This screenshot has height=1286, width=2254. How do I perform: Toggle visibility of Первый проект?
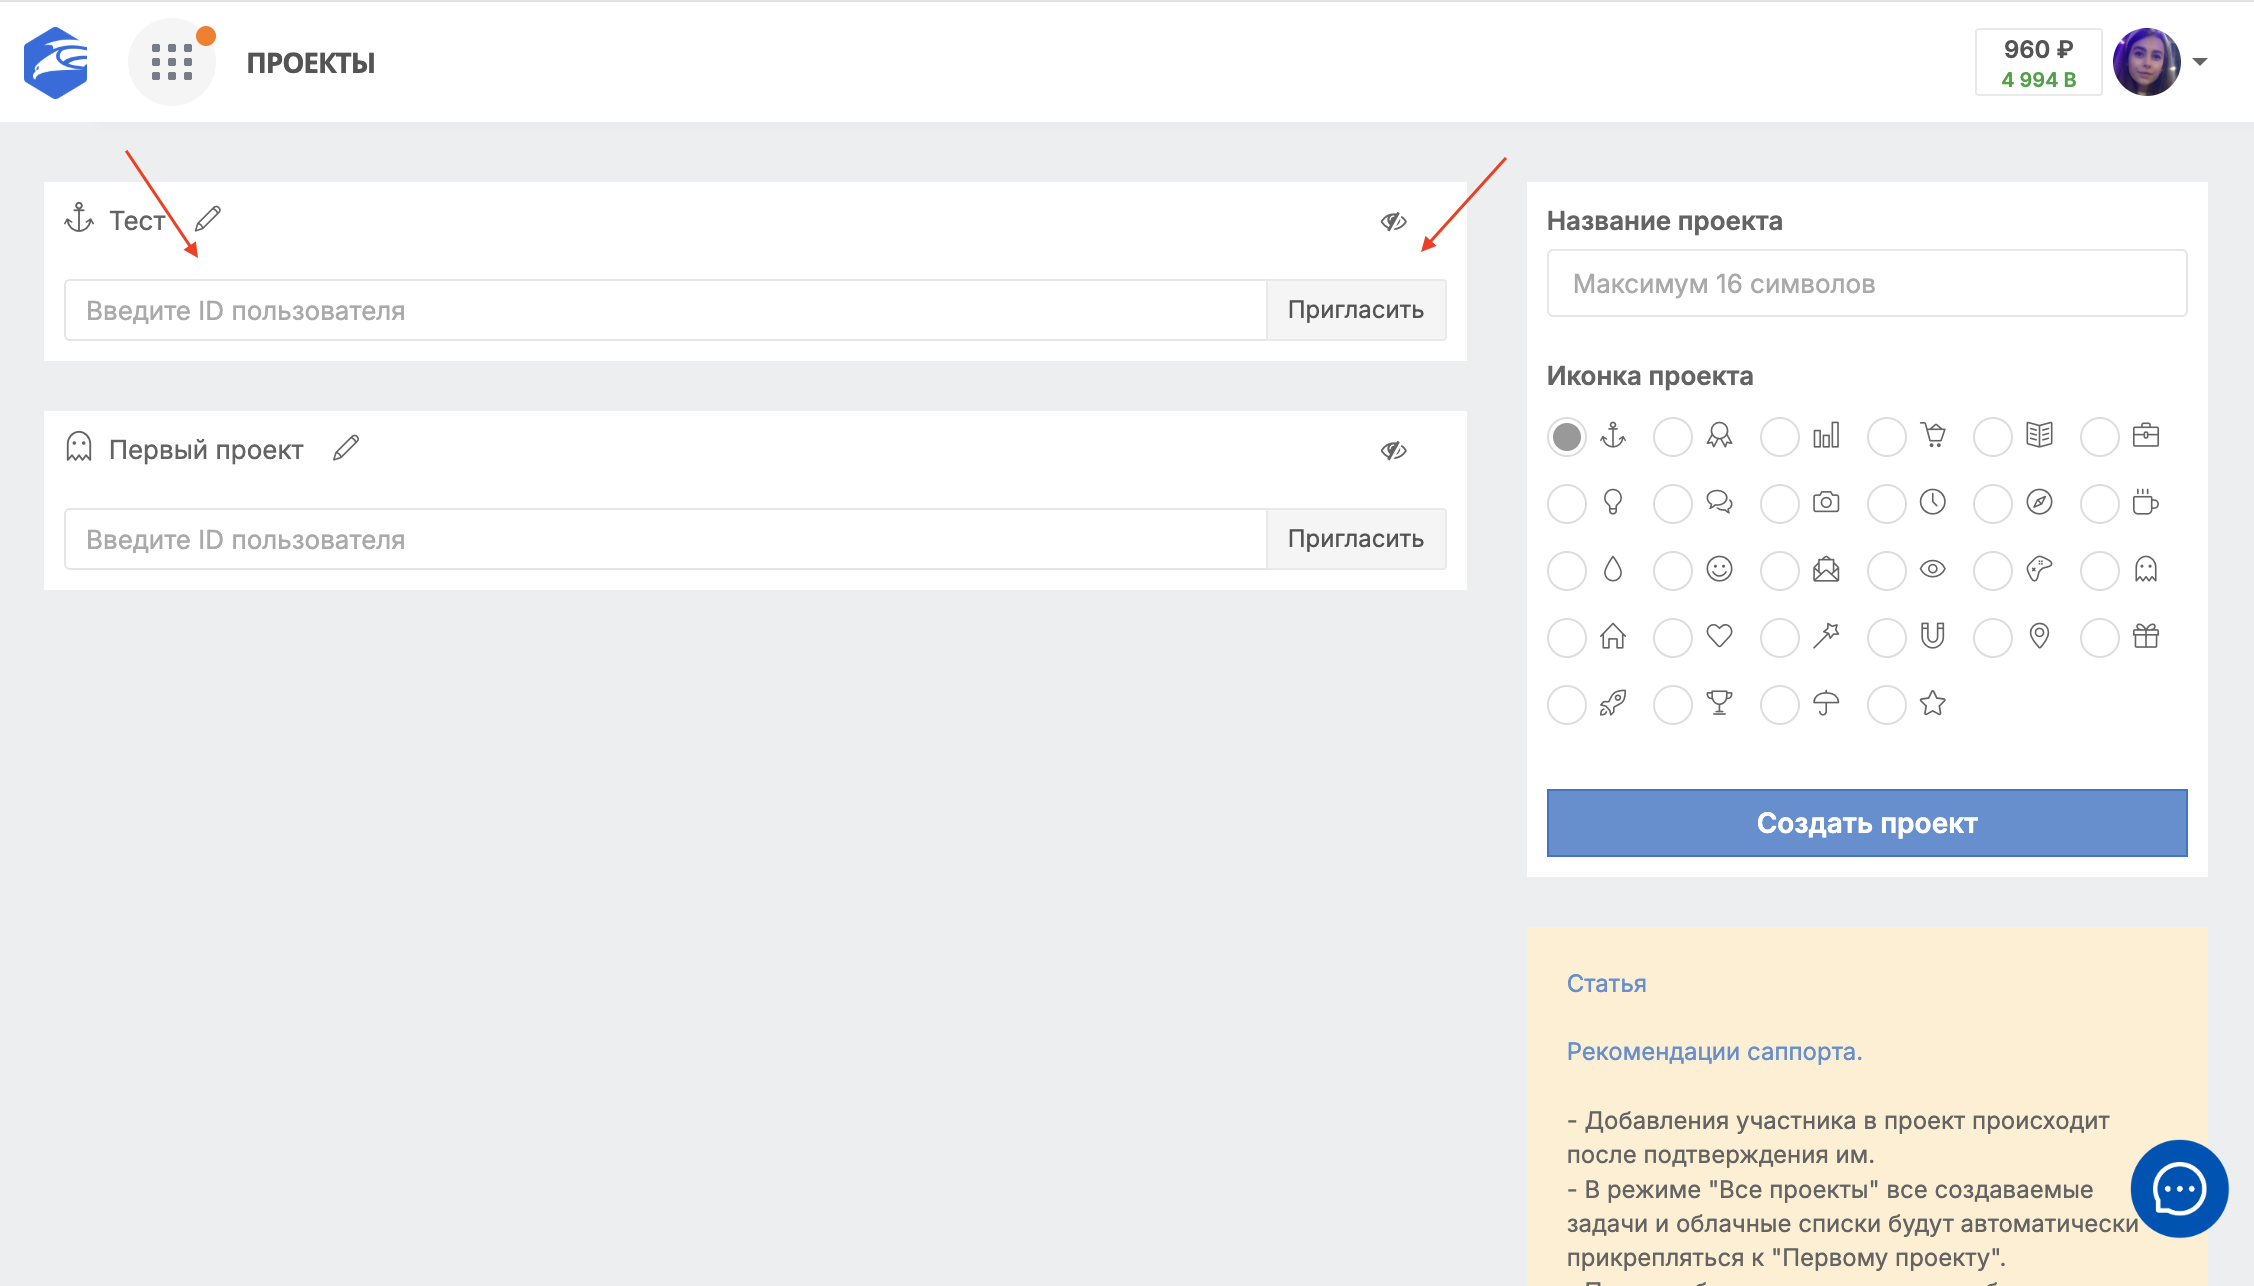(1394, 450)
